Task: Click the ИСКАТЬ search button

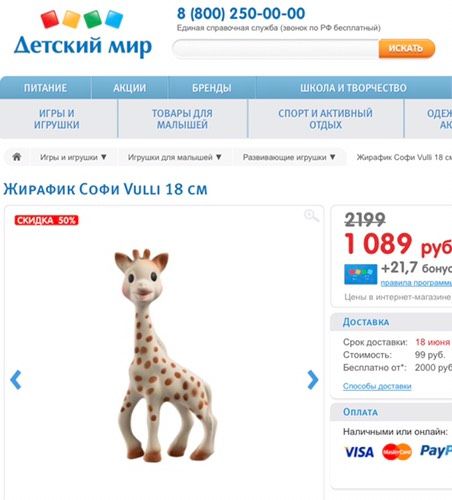Action: (x=407, y=49)
